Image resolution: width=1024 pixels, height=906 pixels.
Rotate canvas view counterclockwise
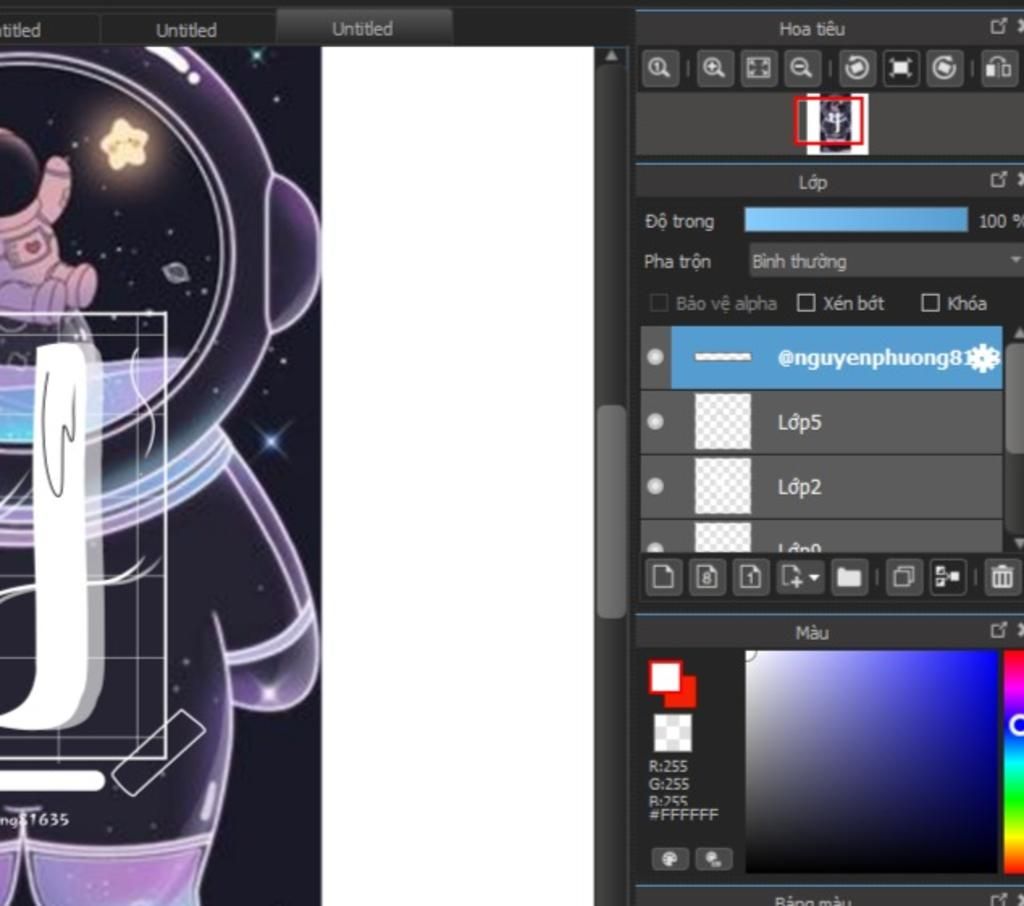(857, 68)
